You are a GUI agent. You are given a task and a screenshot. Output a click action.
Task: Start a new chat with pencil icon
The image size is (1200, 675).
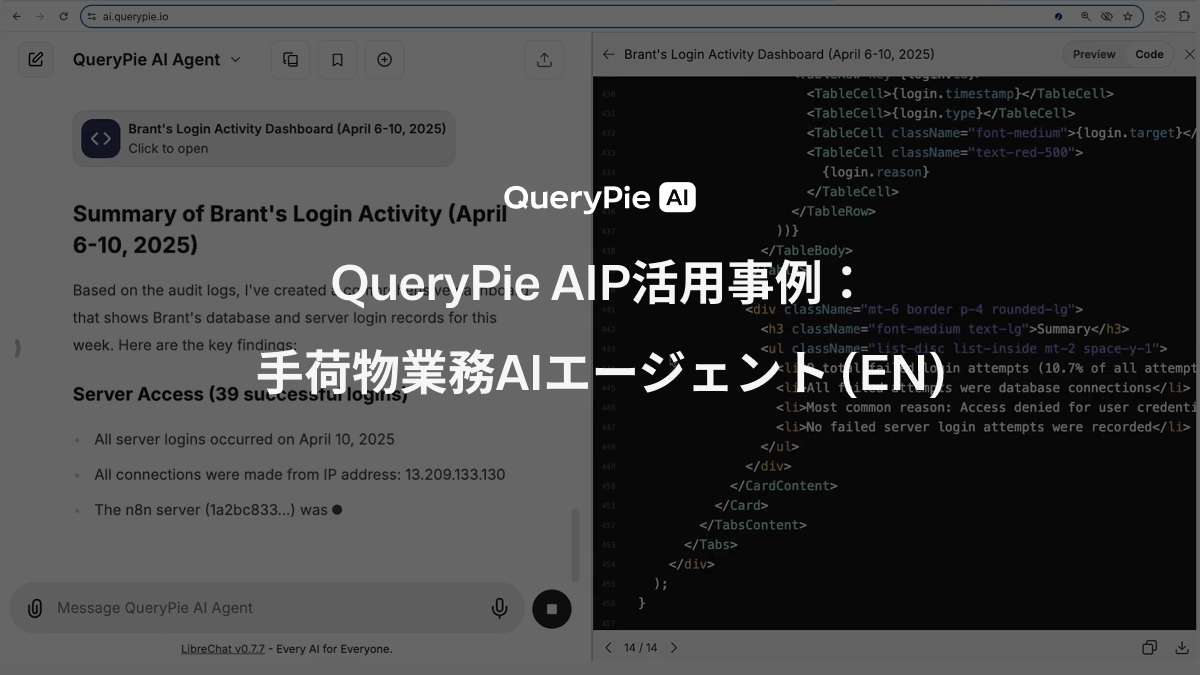tap(36, 60)
